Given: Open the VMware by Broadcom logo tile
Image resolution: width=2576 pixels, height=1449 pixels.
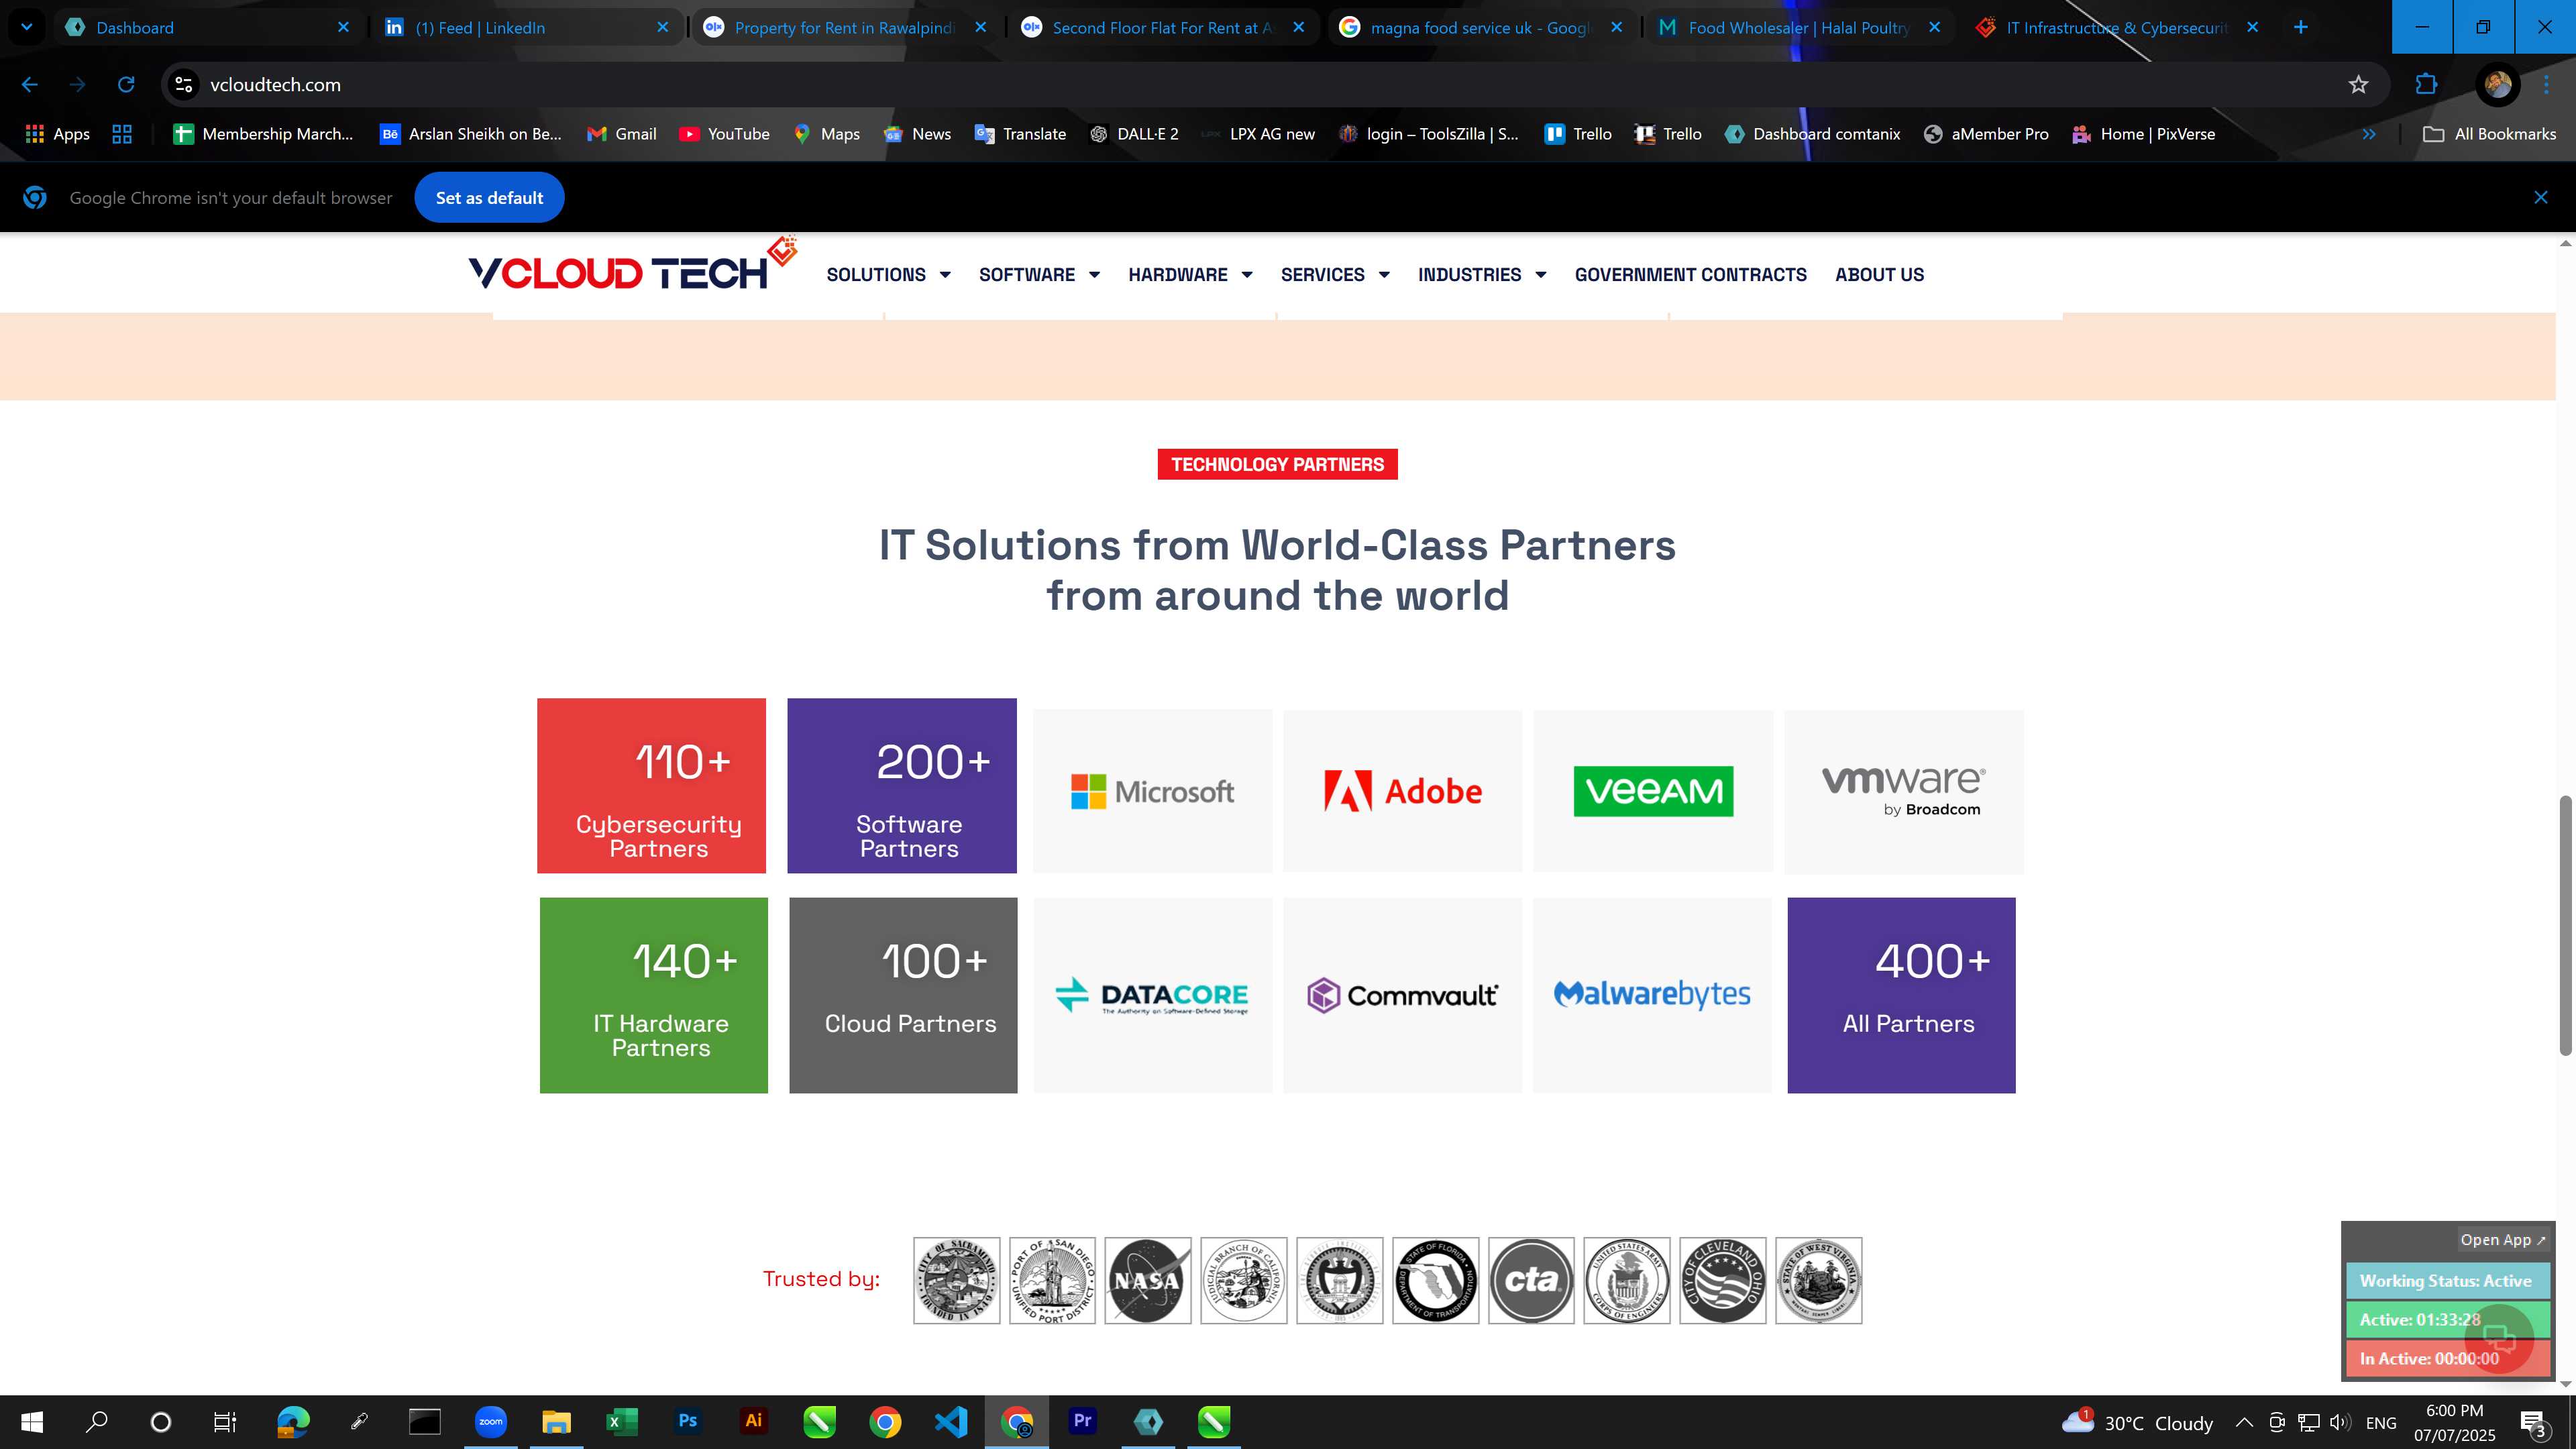Looking at the screenshot, I should tap(1903, 791).
